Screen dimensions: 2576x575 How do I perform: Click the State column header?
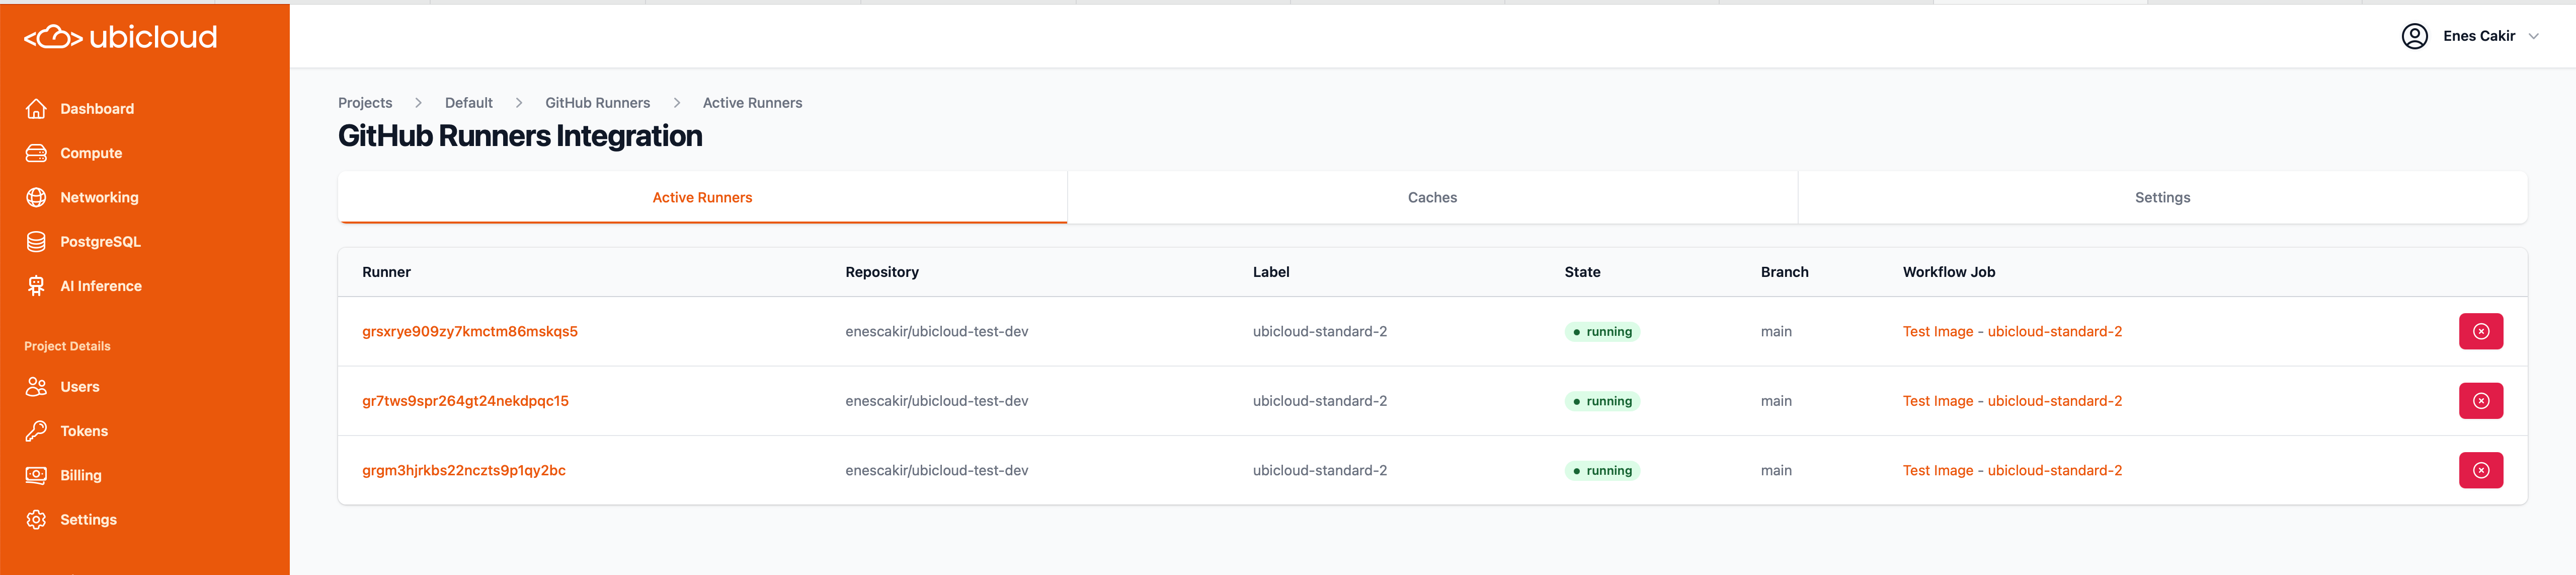click(1582, 272)
